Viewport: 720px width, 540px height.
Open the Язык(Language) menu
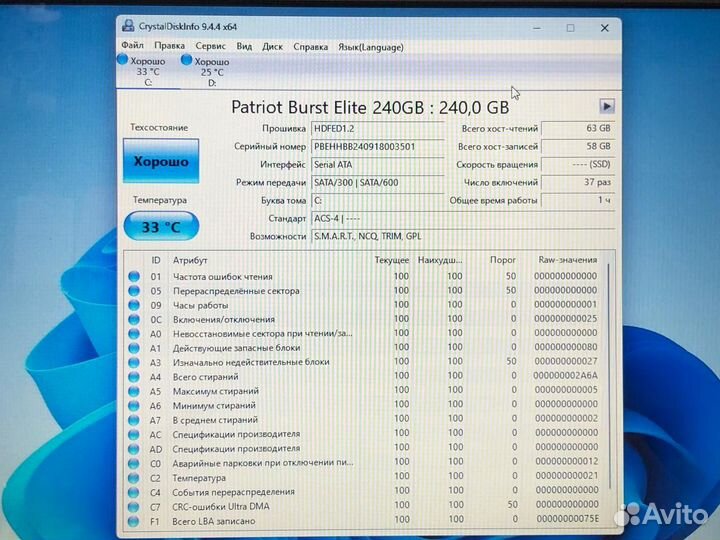click(371, 47)
